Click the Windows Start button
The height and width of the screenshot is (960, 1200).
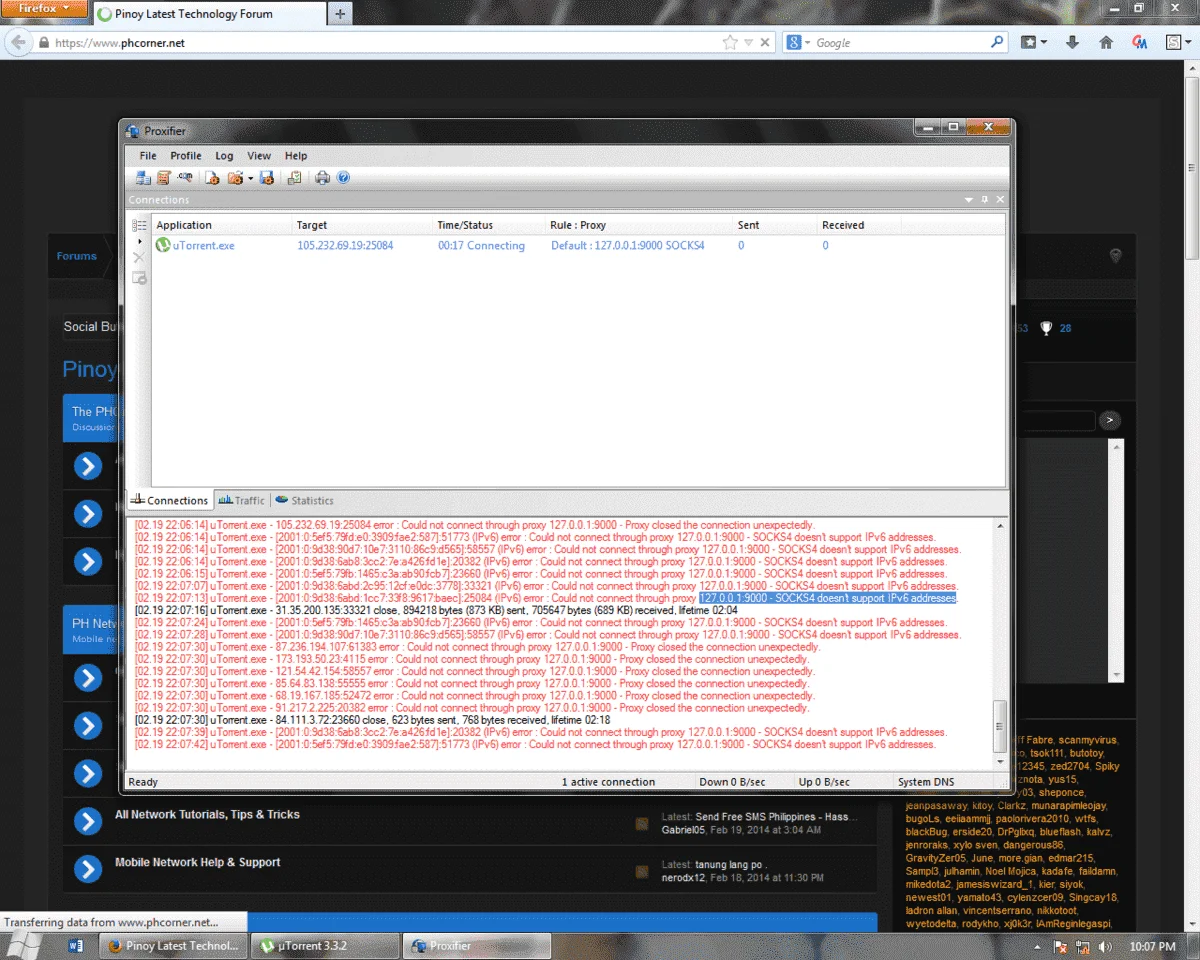(x=25, y=945)
